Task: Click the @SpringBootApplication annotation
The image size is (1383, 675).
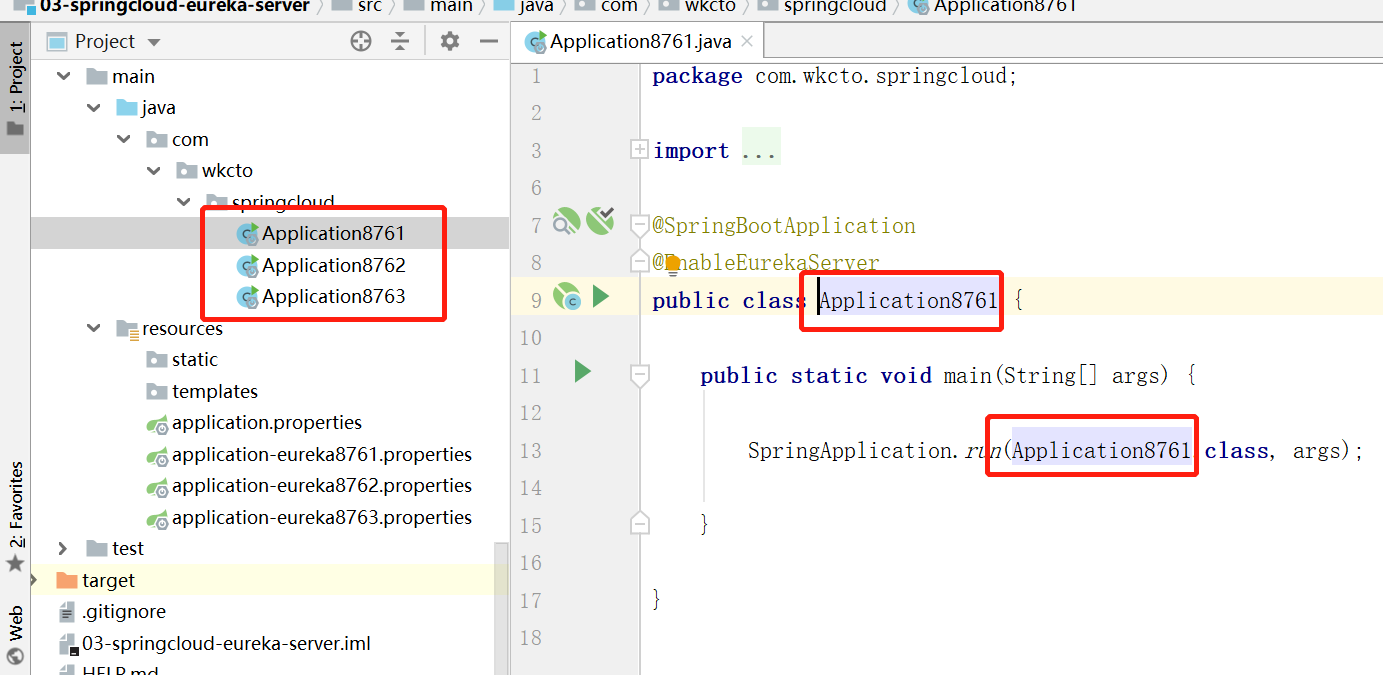Action: tap(784, 225)
